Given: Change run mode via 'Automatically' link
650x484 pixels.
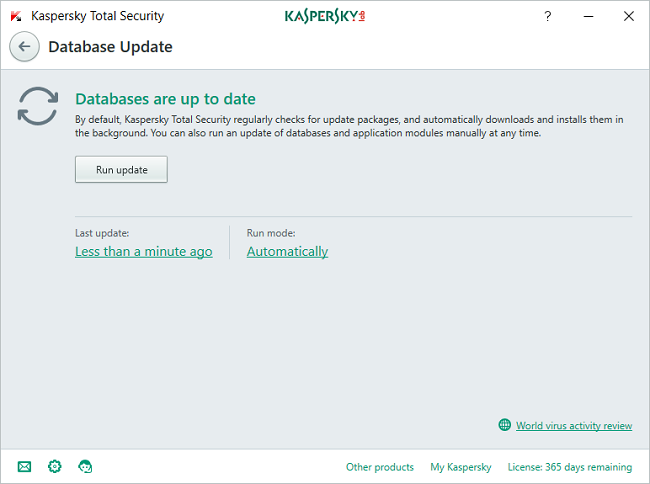Looking at the screenshot, I should pos(287,252).
